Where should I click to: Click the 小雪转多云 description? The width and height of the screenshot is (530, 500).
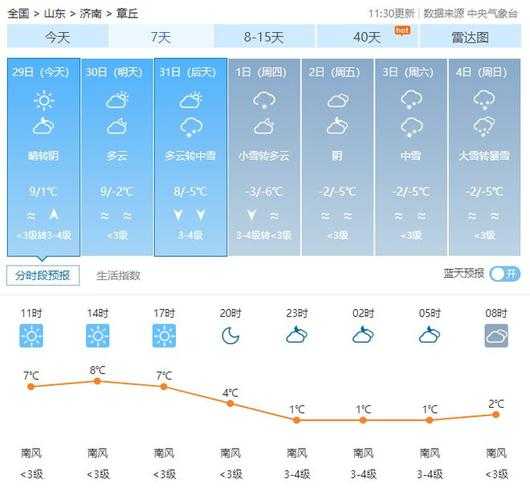[x=264, y=156]
